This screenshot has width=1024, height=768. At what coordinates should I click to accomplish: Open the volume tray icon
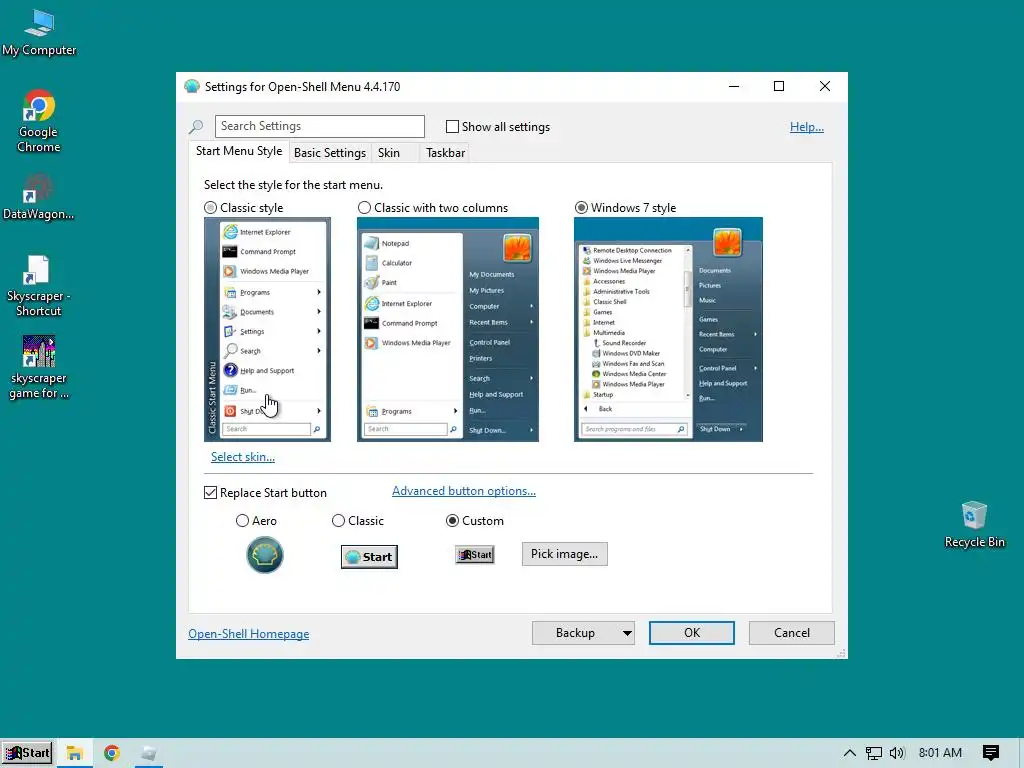pyautogui.click(x=897, y=753)
